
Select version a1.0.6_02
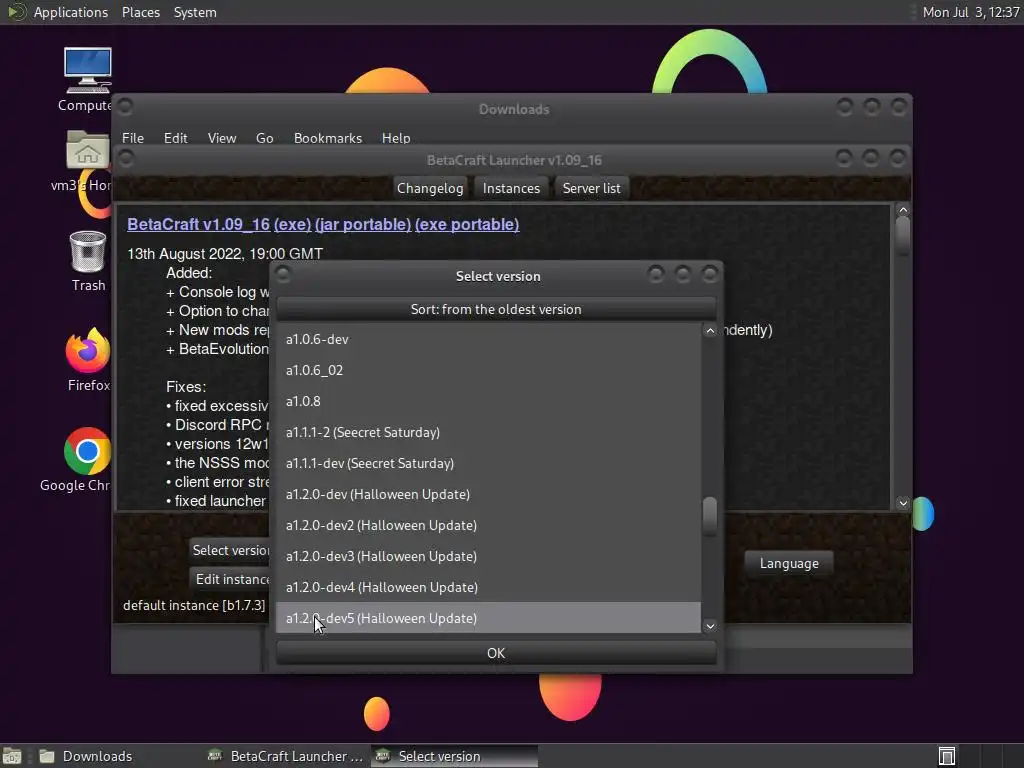coord(488,370)
